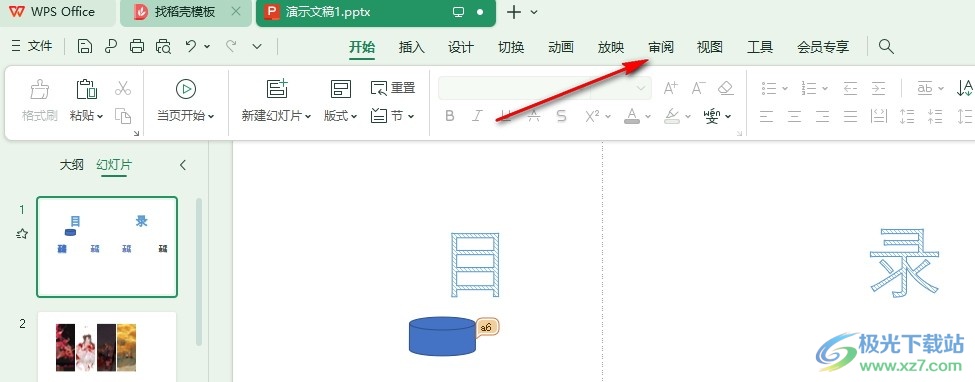Click the Redo arrow icon
The width and height of the screenshot is (975, 382).
231,46
